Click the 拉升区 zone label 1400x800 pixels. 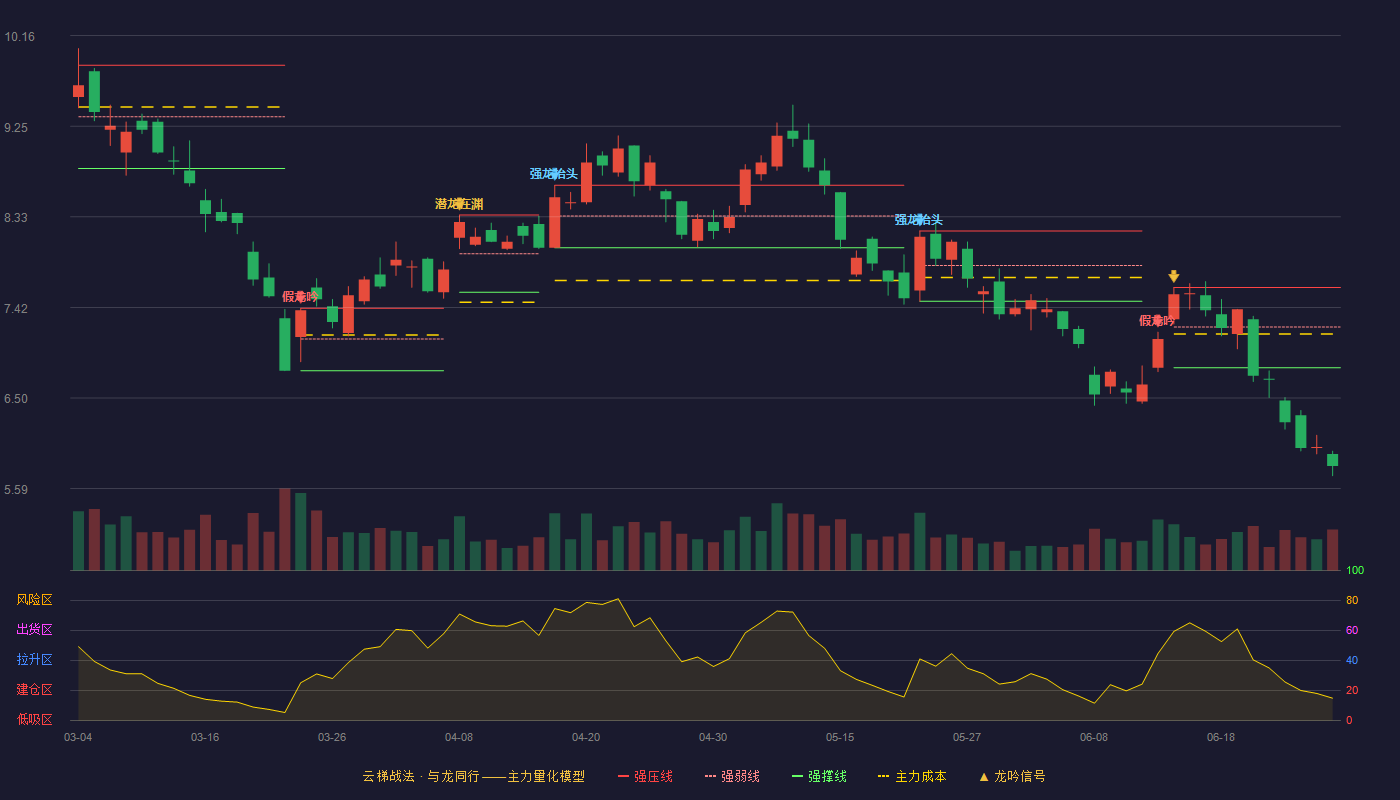tap(34, 660)
